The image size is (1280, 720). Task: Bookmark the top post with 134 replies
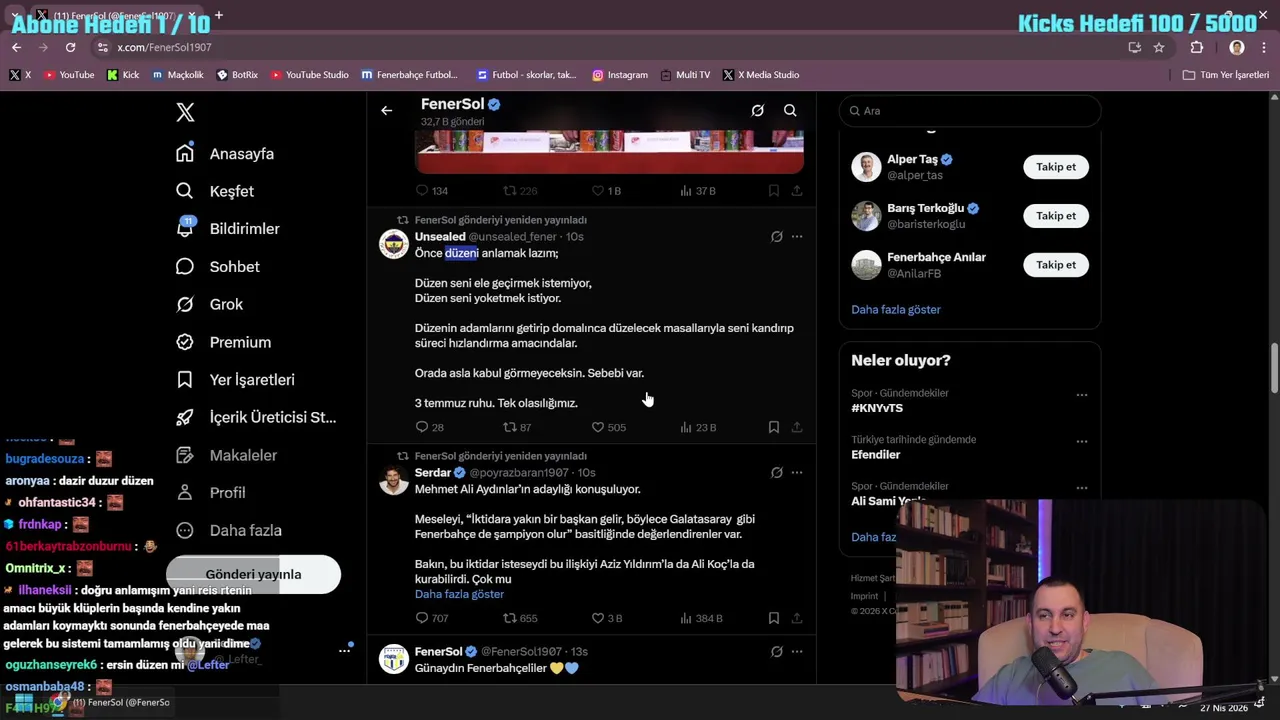774,191
